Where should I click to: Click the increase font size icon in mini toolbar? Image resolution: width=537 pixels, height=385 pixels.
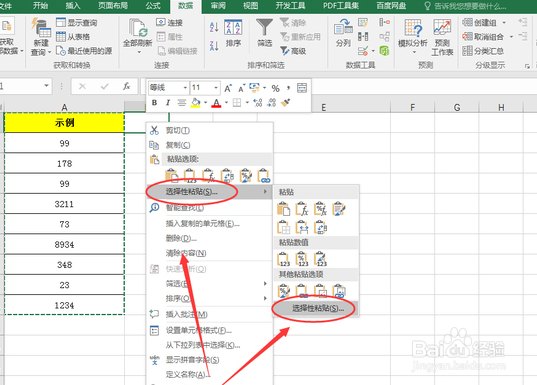228,88
